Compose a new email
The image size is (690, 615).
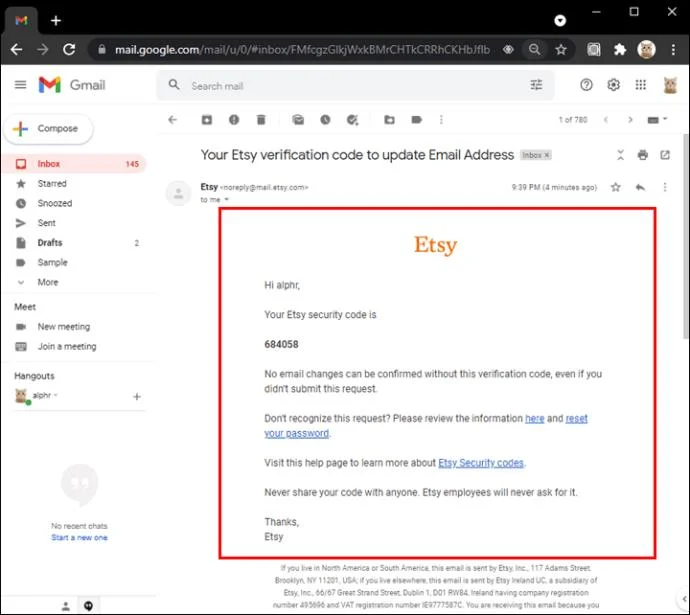[48, 128]
